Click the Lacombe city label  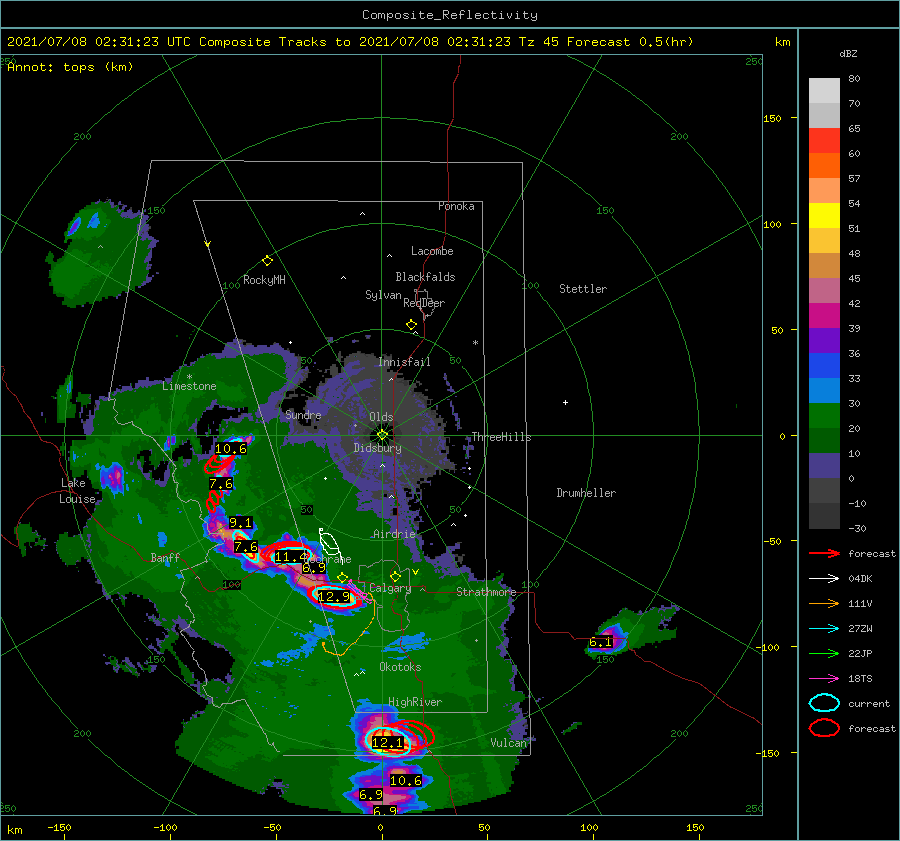pos(432,251)
